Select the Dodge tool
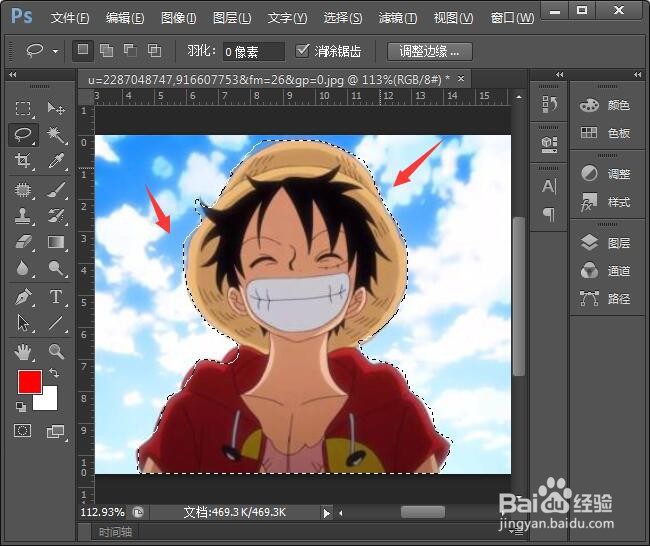 click(x=56, y=268)
